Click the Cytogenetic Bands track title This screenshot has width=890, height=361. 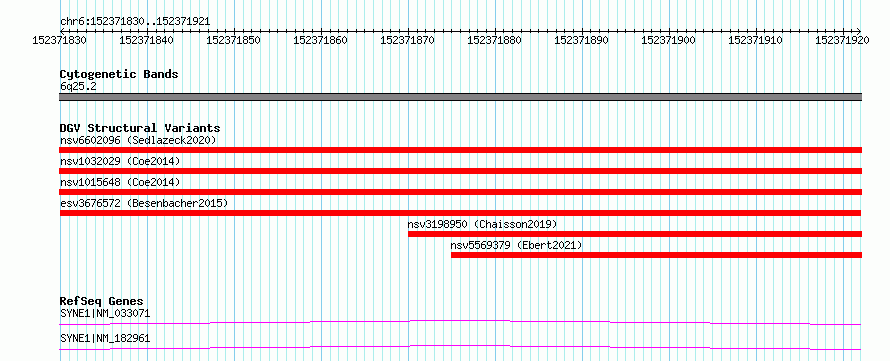(119, 74)
